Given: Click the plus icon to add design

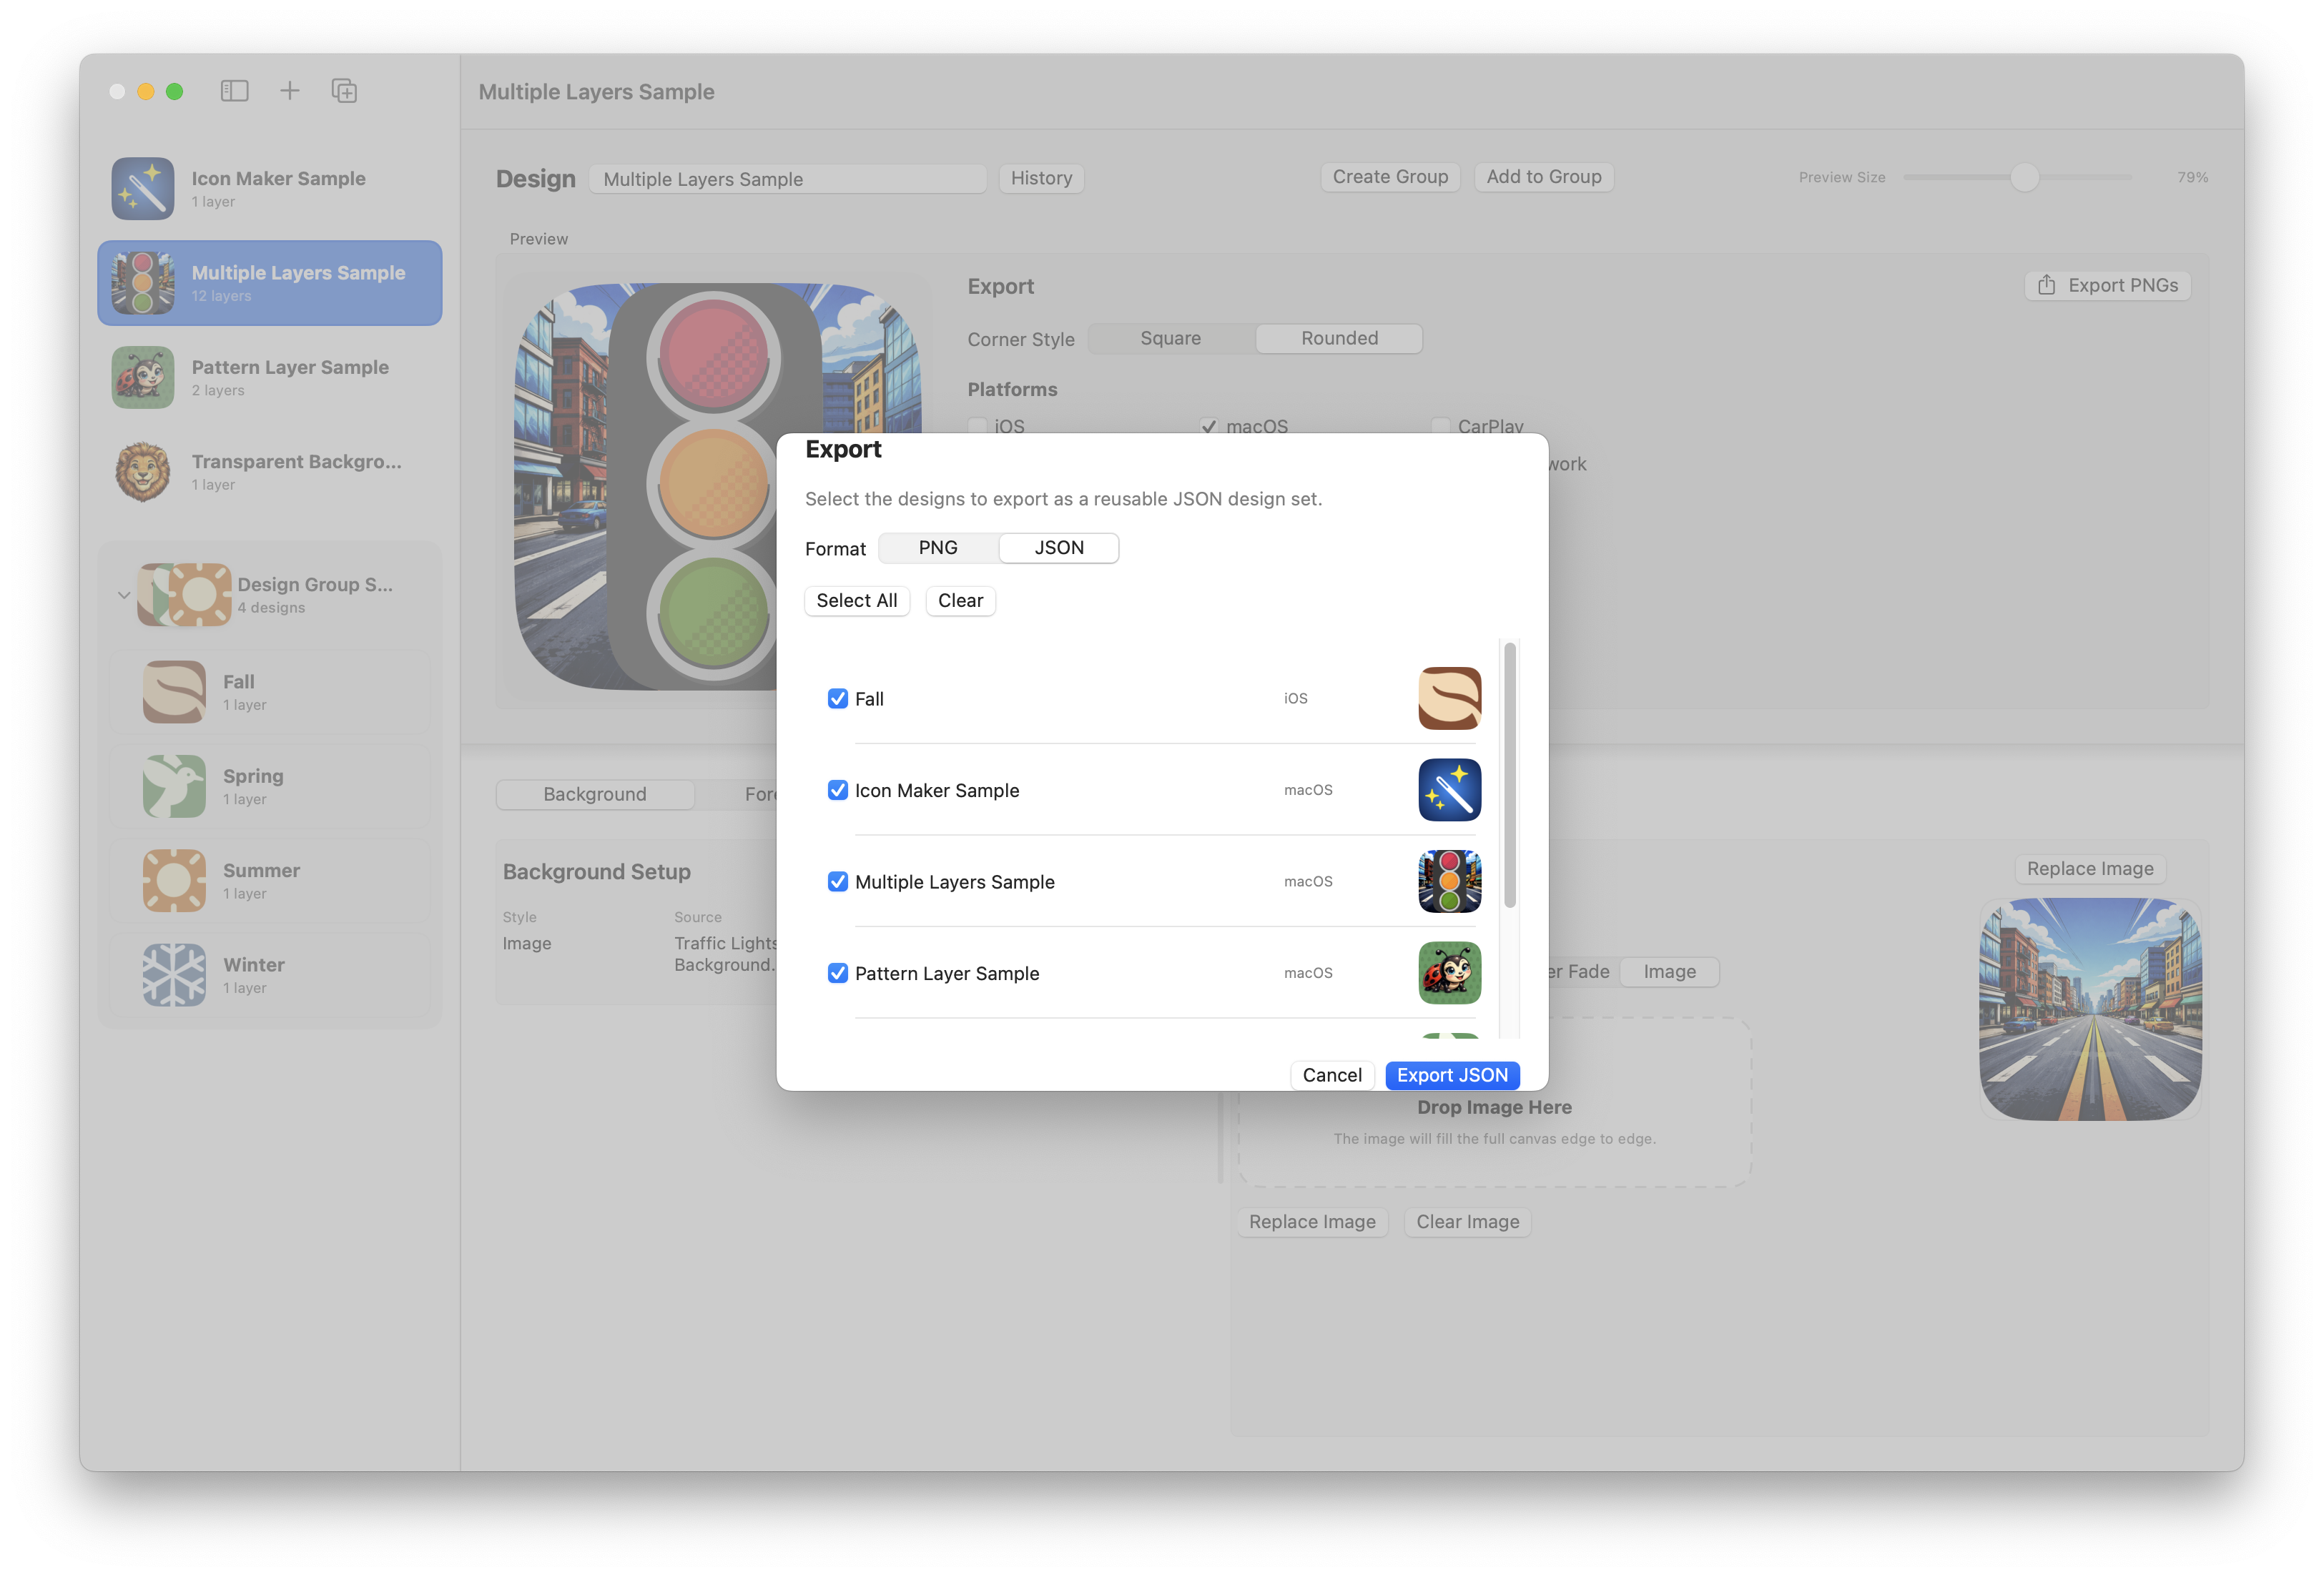Looking at the screenshot, I should coord(290,91).
